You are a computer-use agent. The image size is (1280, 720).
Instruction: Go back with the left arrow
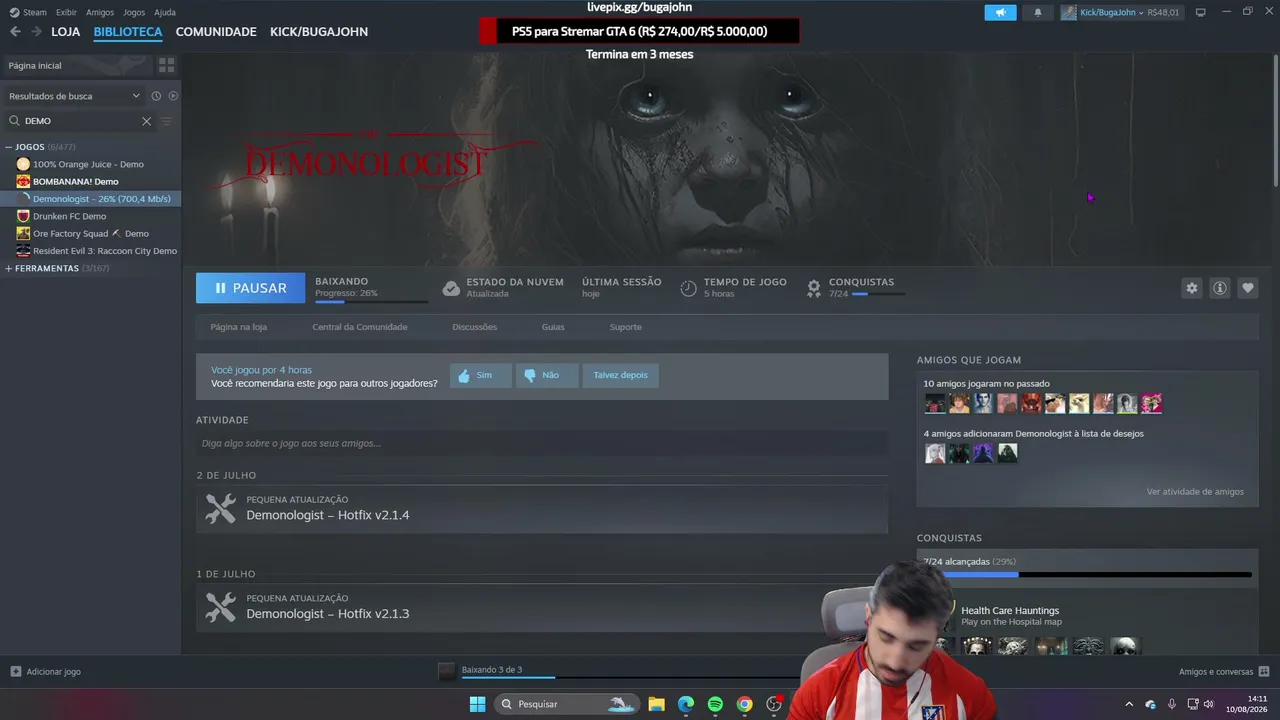15,32
